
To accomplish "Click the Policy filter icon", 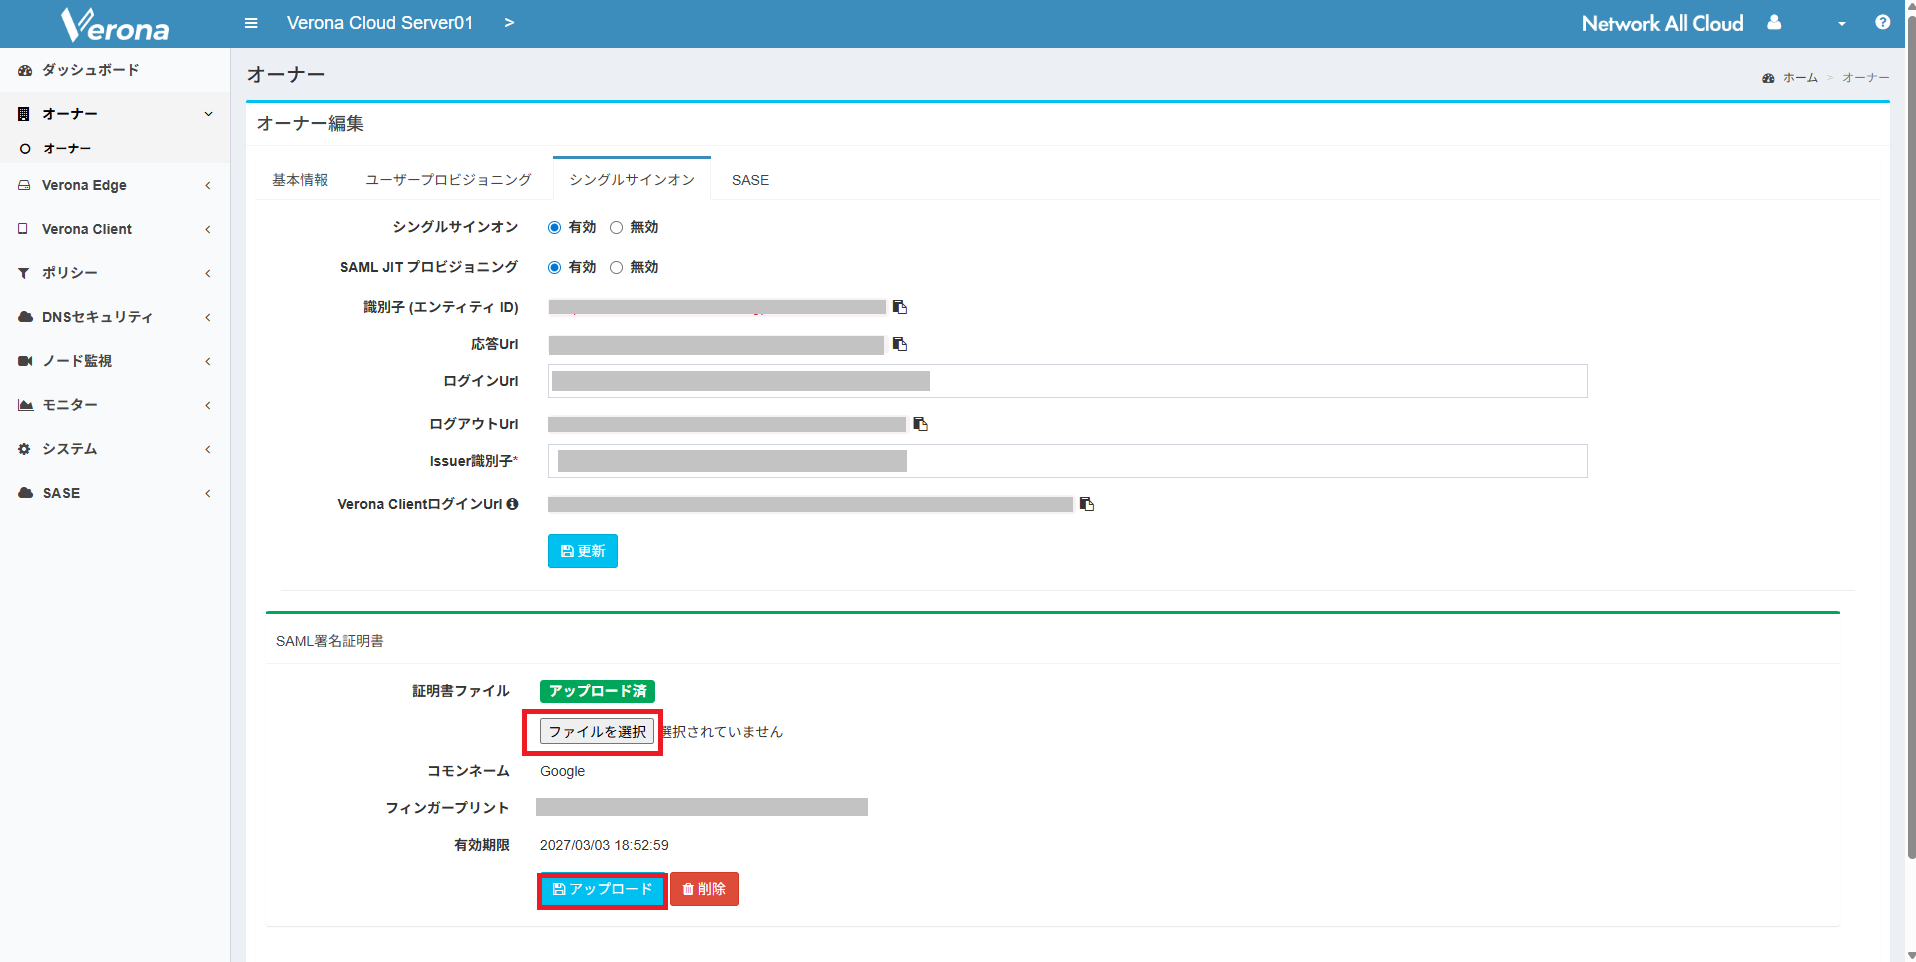I will pos(24,273).
